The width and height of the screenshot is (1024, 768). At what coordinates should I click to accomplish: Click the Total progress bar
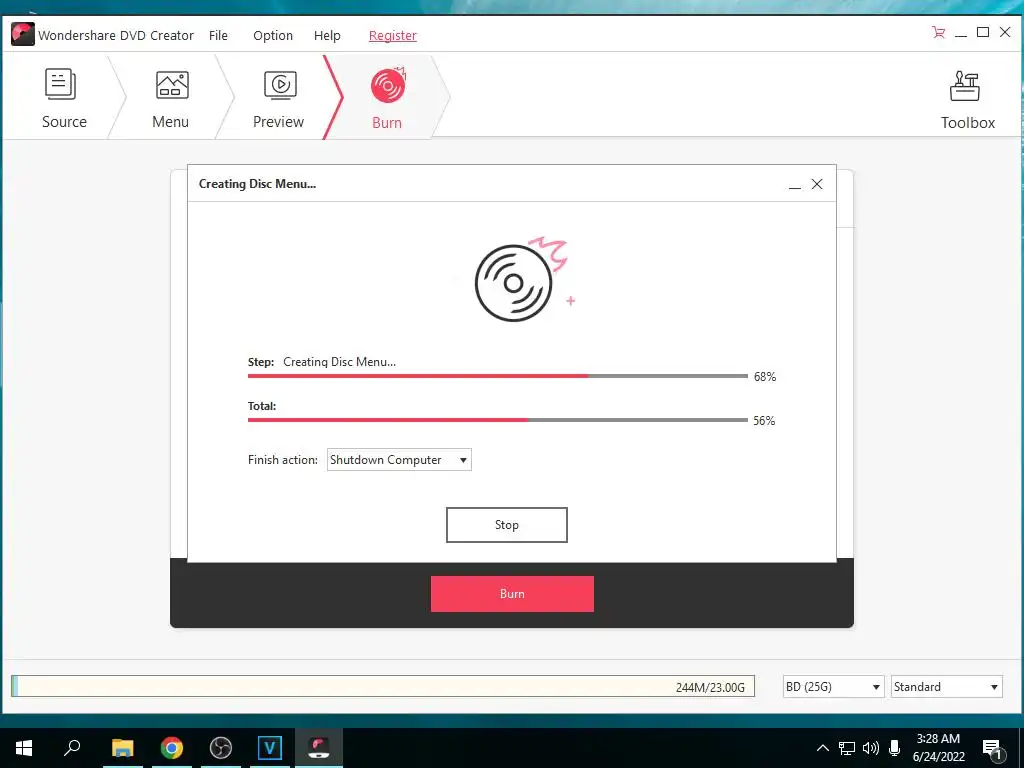point(498,420)
